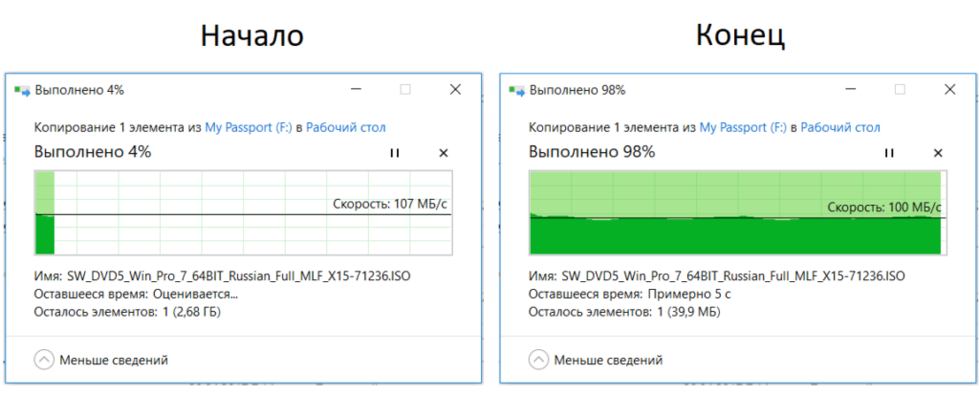Pause the copy at 4% progress
This screenshot has width=979, height=396.
pyautogui.click(x=394, y=153)
